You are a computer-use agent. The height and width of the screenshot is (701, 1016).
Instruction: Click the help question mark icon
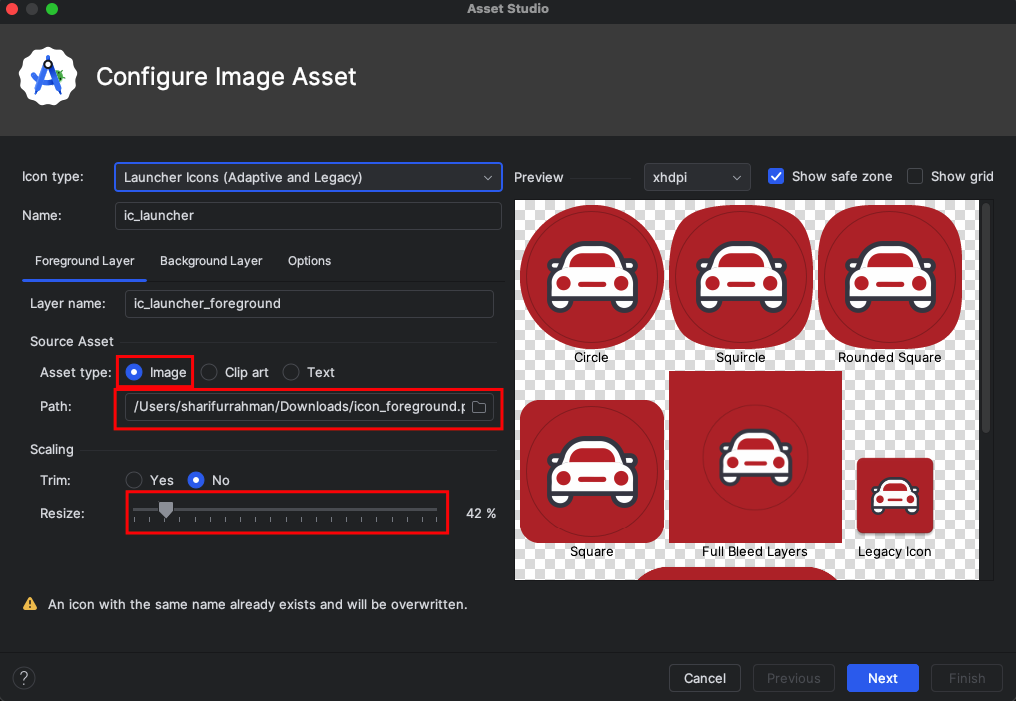(24, 678)
